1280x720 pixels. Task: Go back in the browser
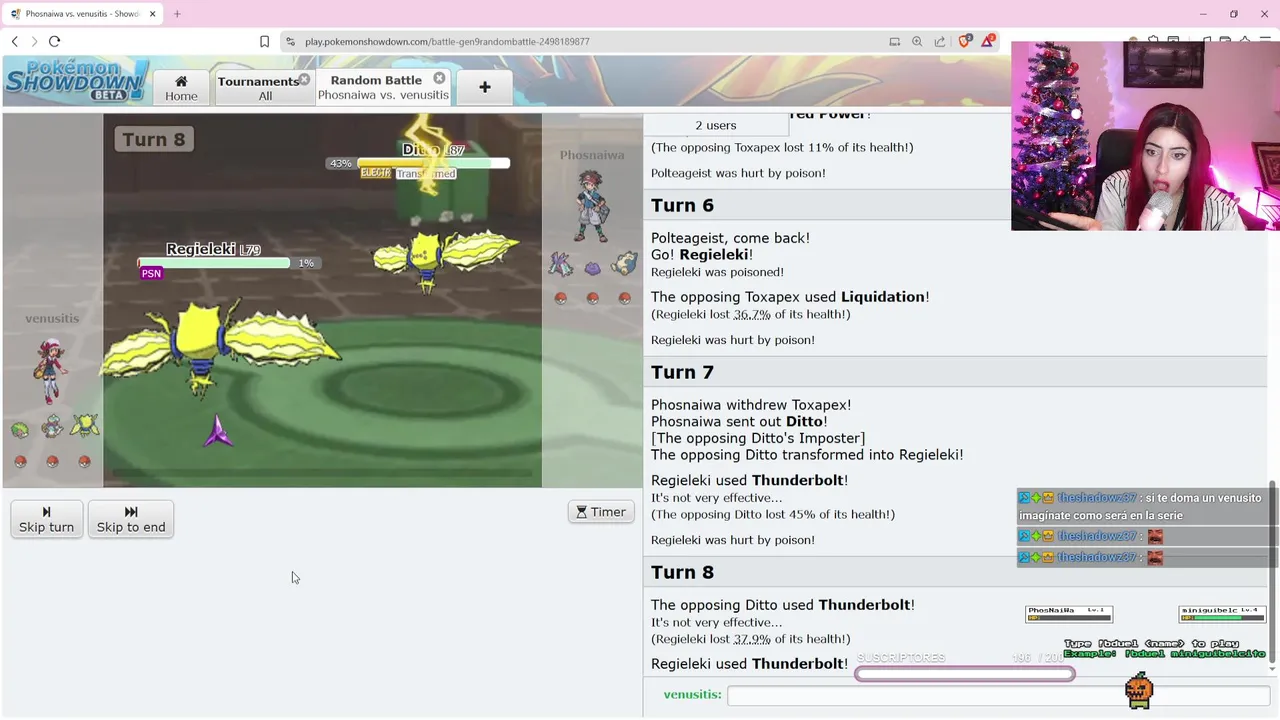coord(14,41)
